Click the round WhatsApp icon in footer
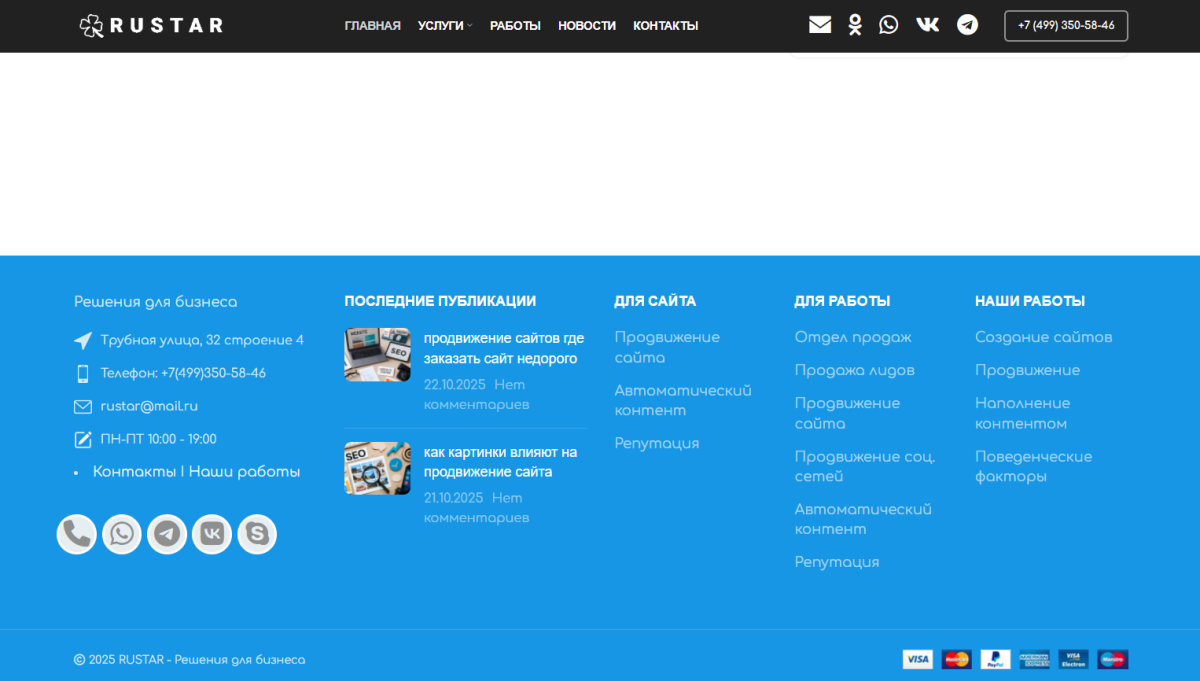The height and width of the screenshot is (681, 1200). [x=122, y=534]
